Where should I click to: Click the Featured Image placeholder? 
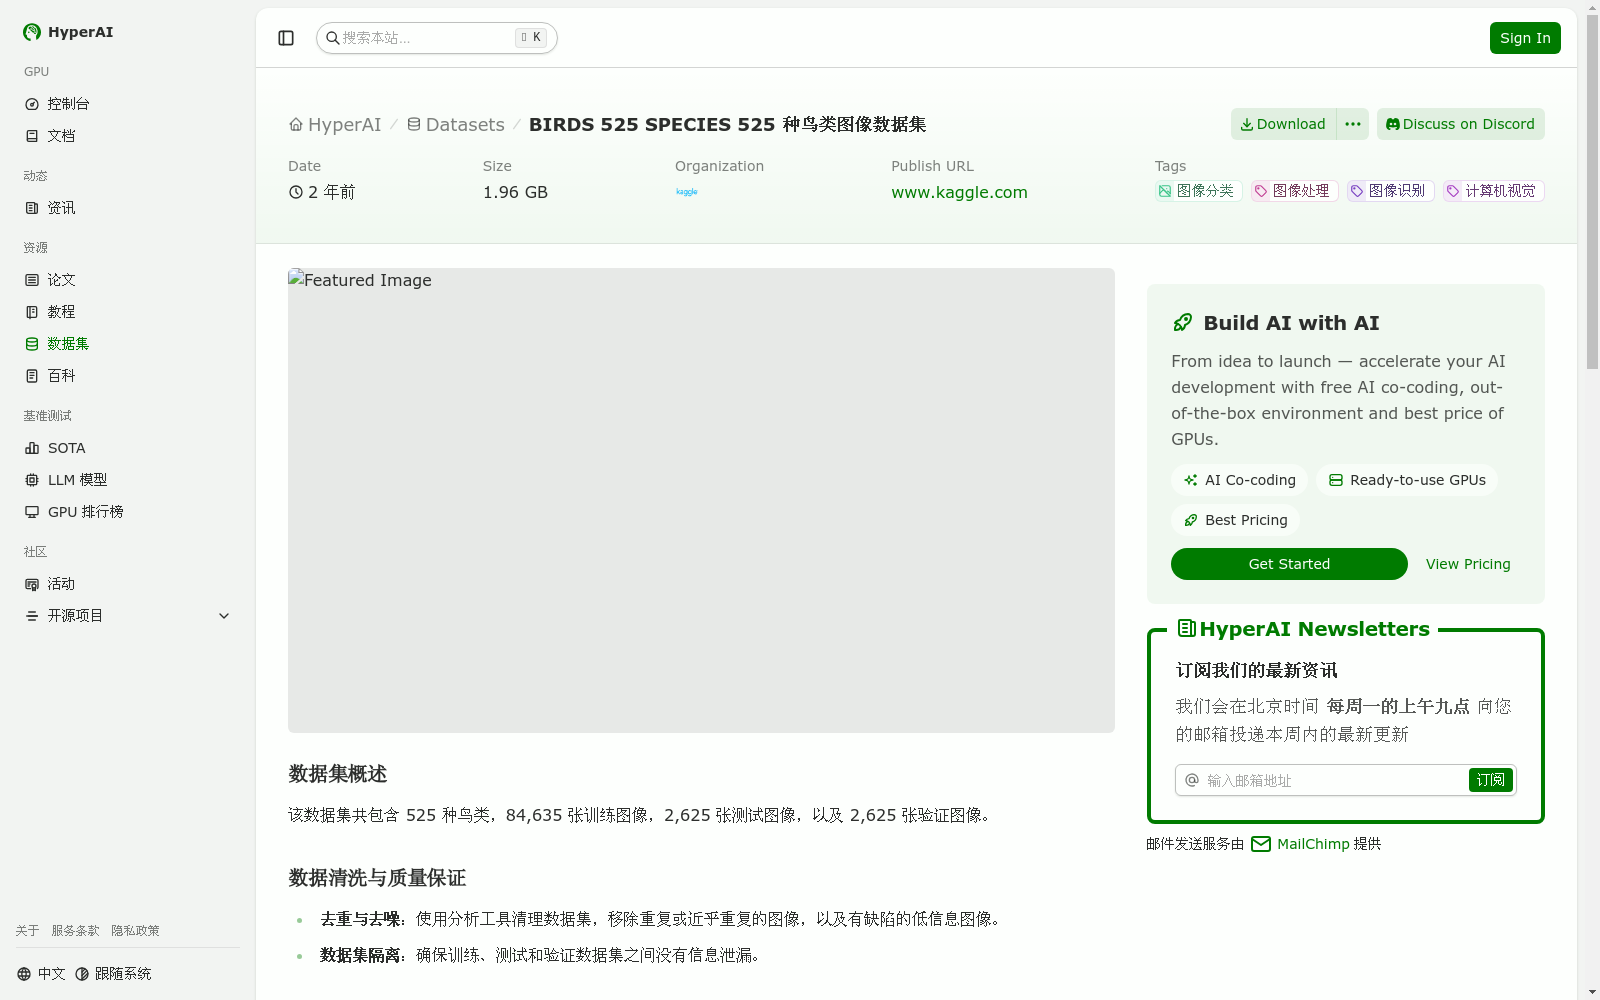click(x=701, y=500)
